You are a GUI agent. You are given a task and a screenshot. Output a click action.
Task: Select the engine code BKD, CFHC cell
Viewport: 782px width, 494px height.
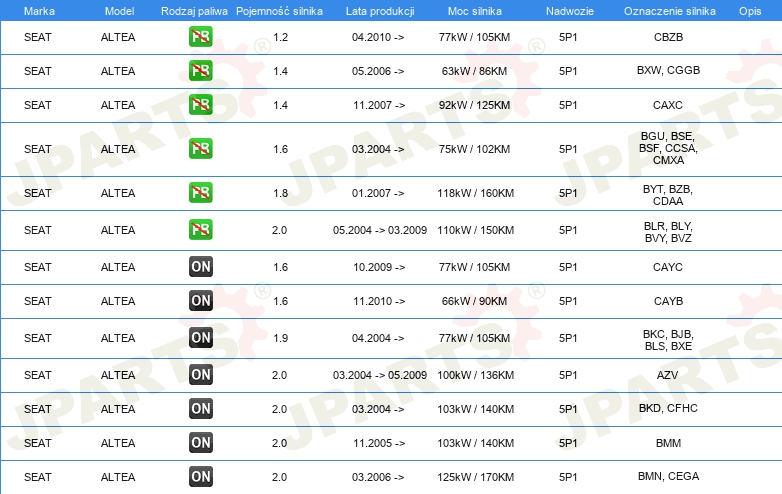tap(668, 408)
